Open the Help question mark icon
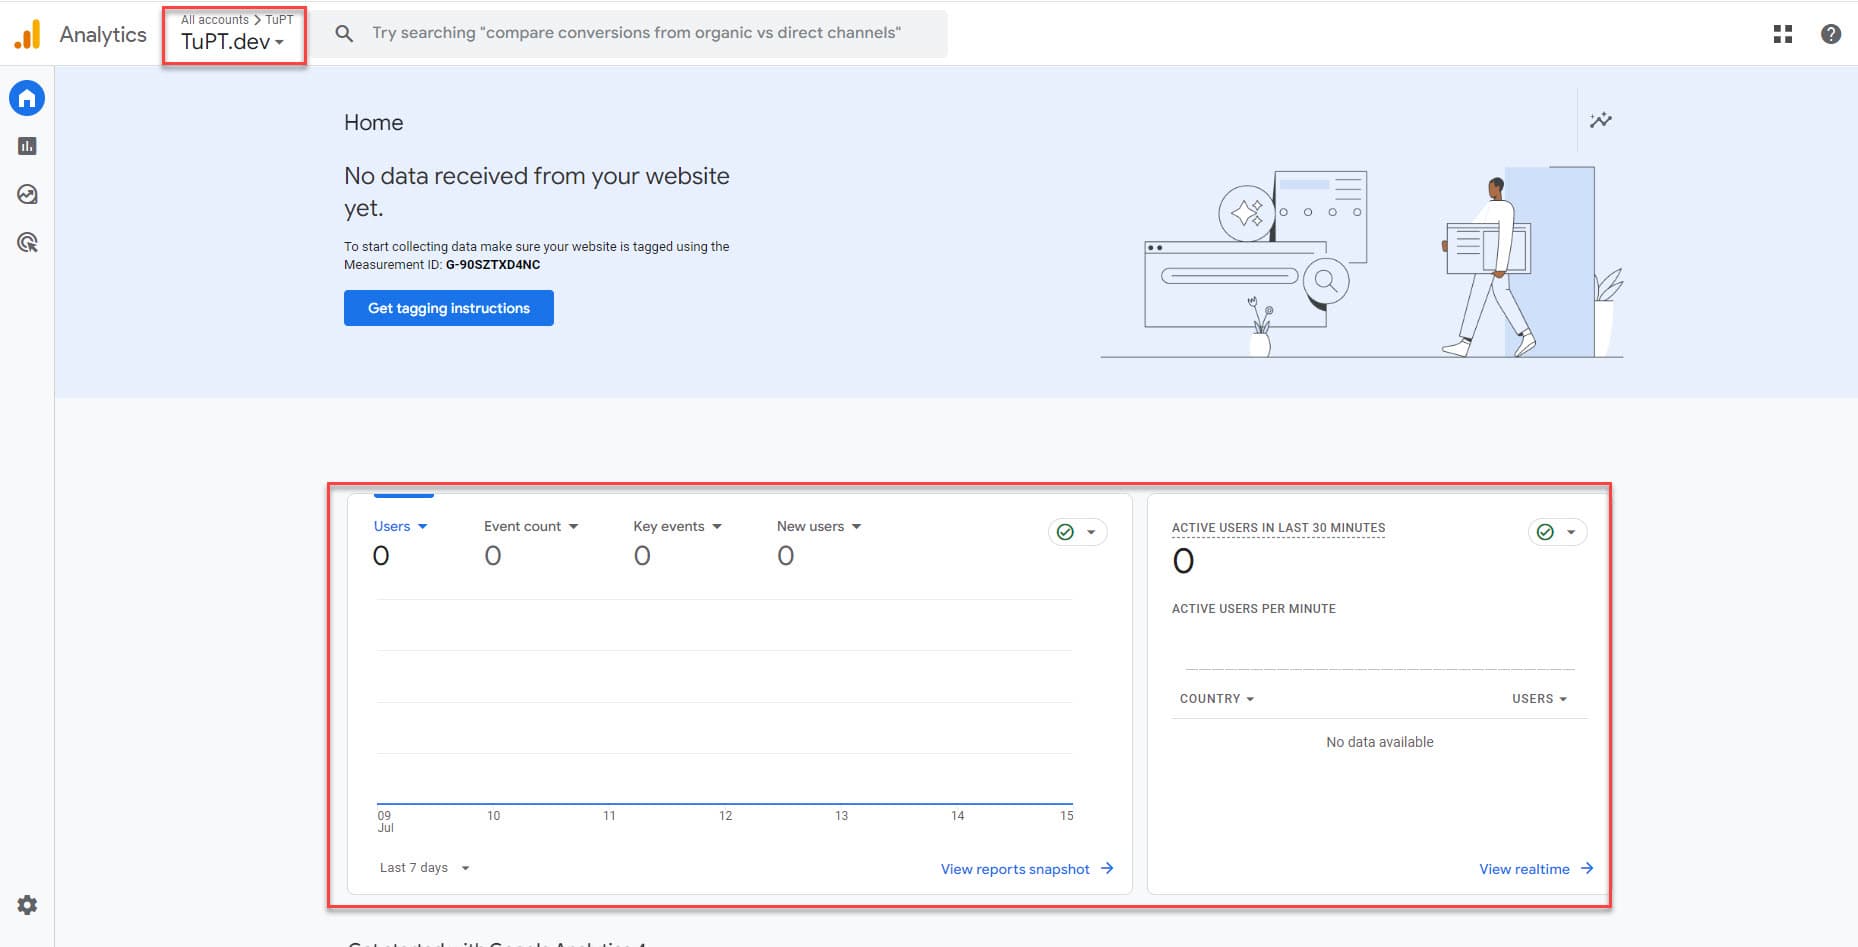The height and width of the screenshot is (947, 1858). [1830, 34]
